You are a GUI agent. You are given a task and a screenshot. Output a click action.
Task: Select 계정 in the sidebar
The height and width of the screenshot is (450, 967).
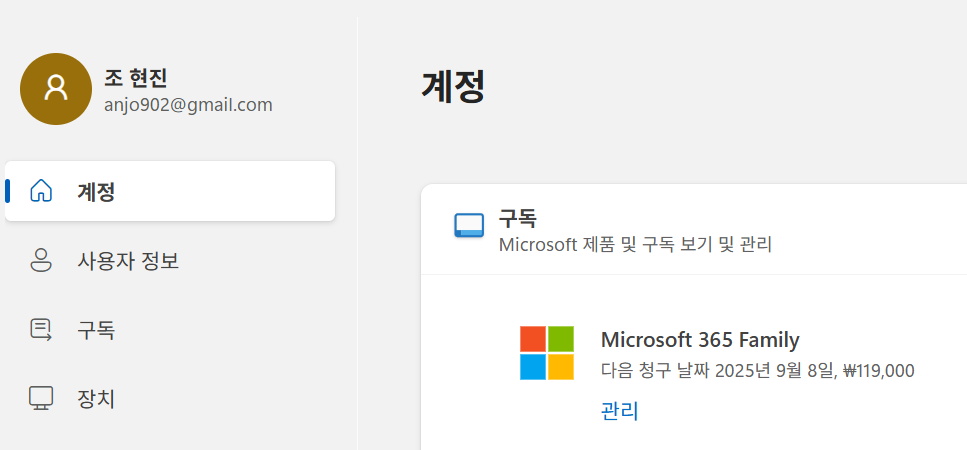(170, 191)
